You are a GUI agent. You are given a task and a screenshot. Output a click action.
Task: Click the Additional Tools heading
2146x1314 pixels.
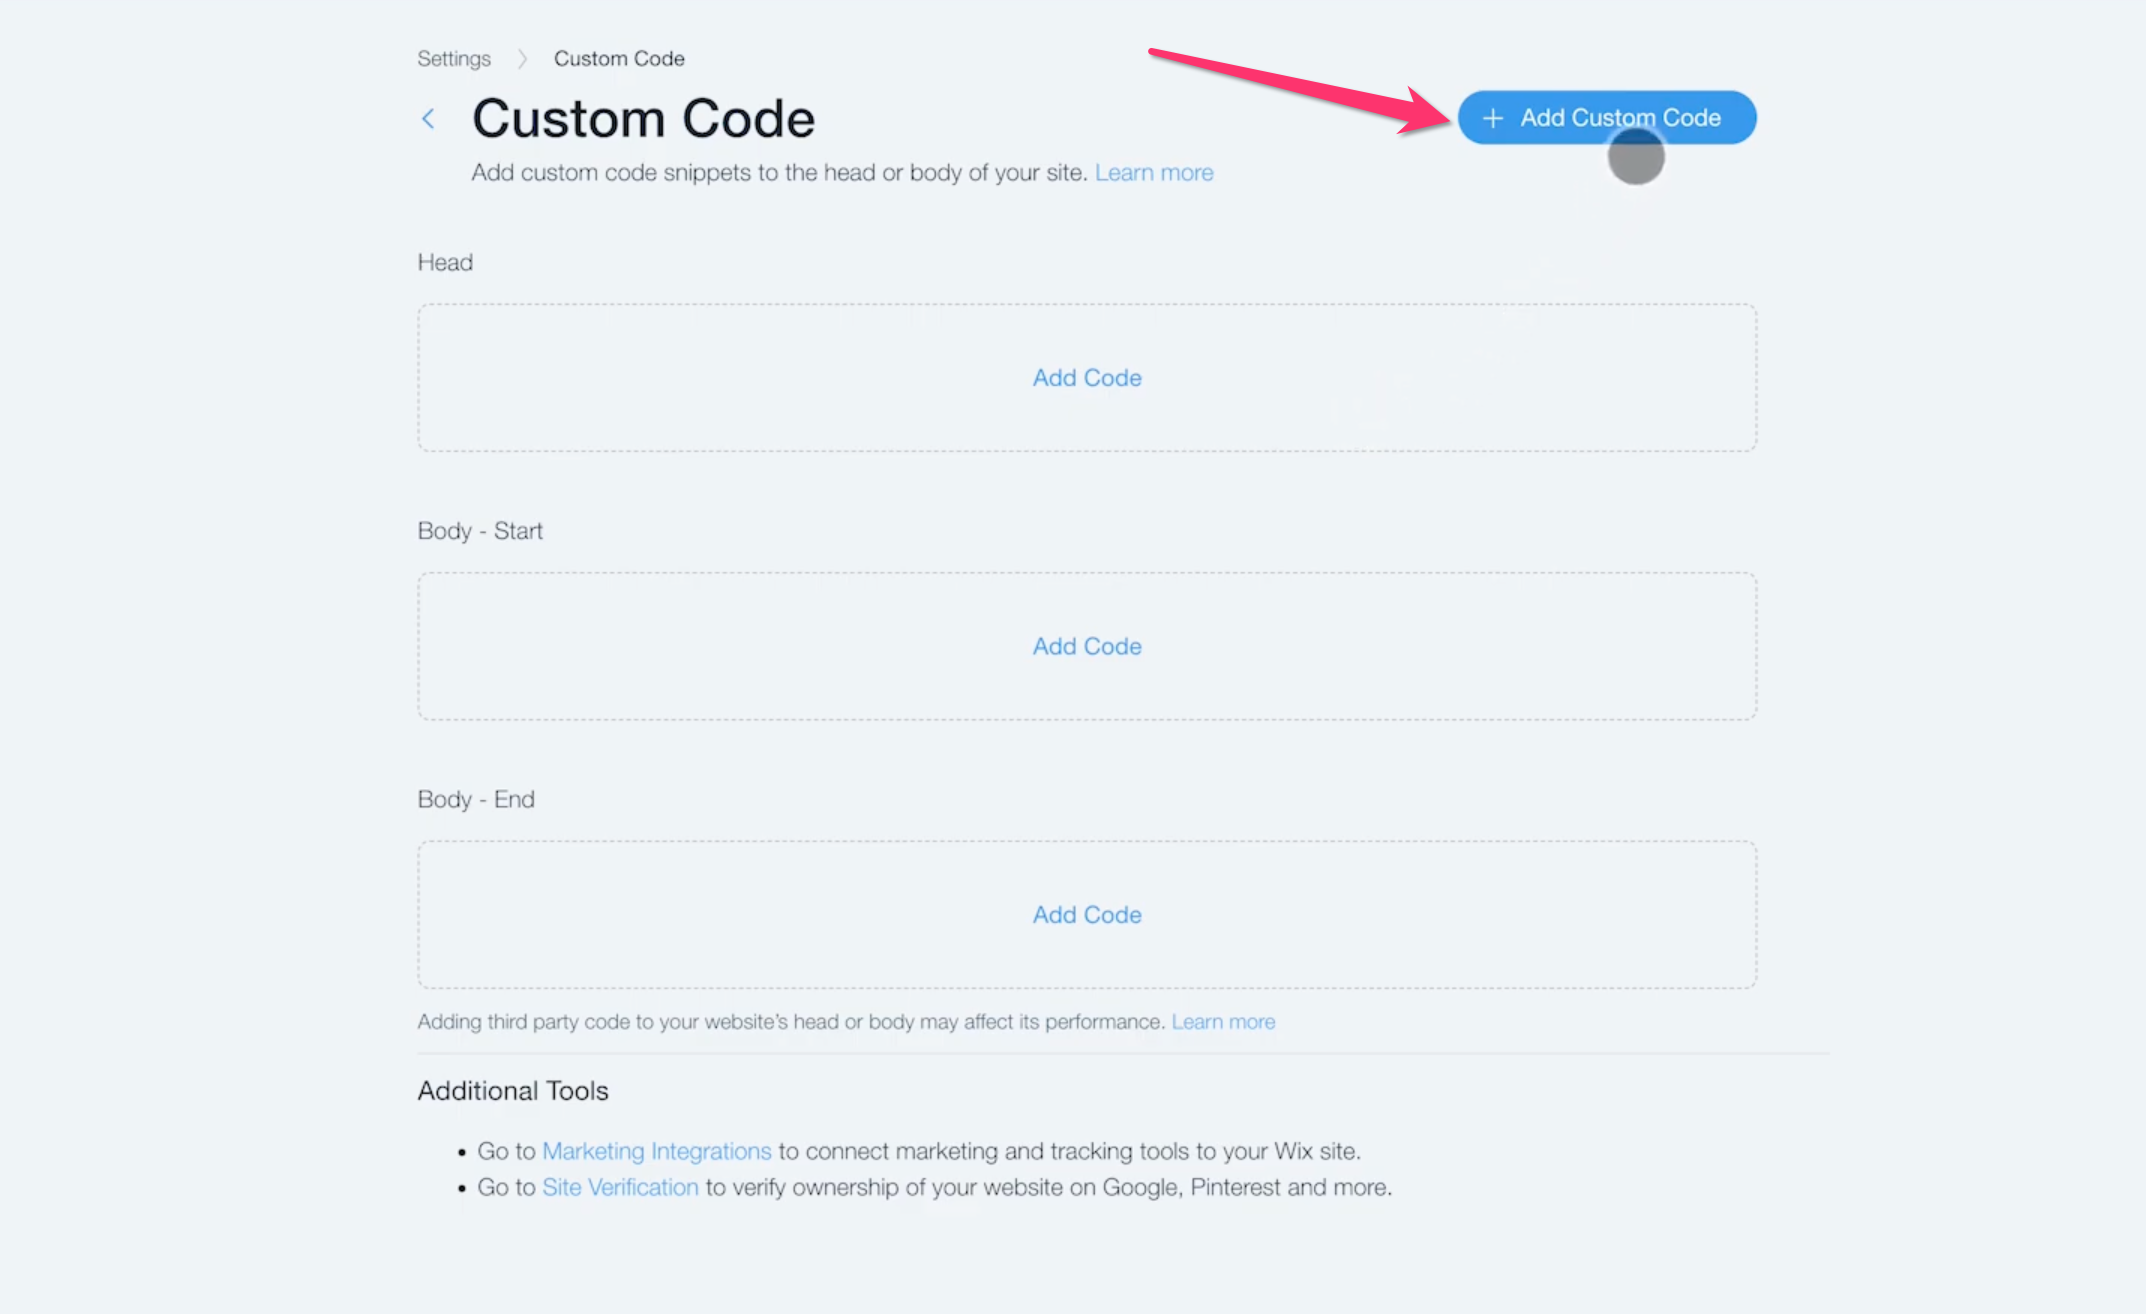point(513,1091)
